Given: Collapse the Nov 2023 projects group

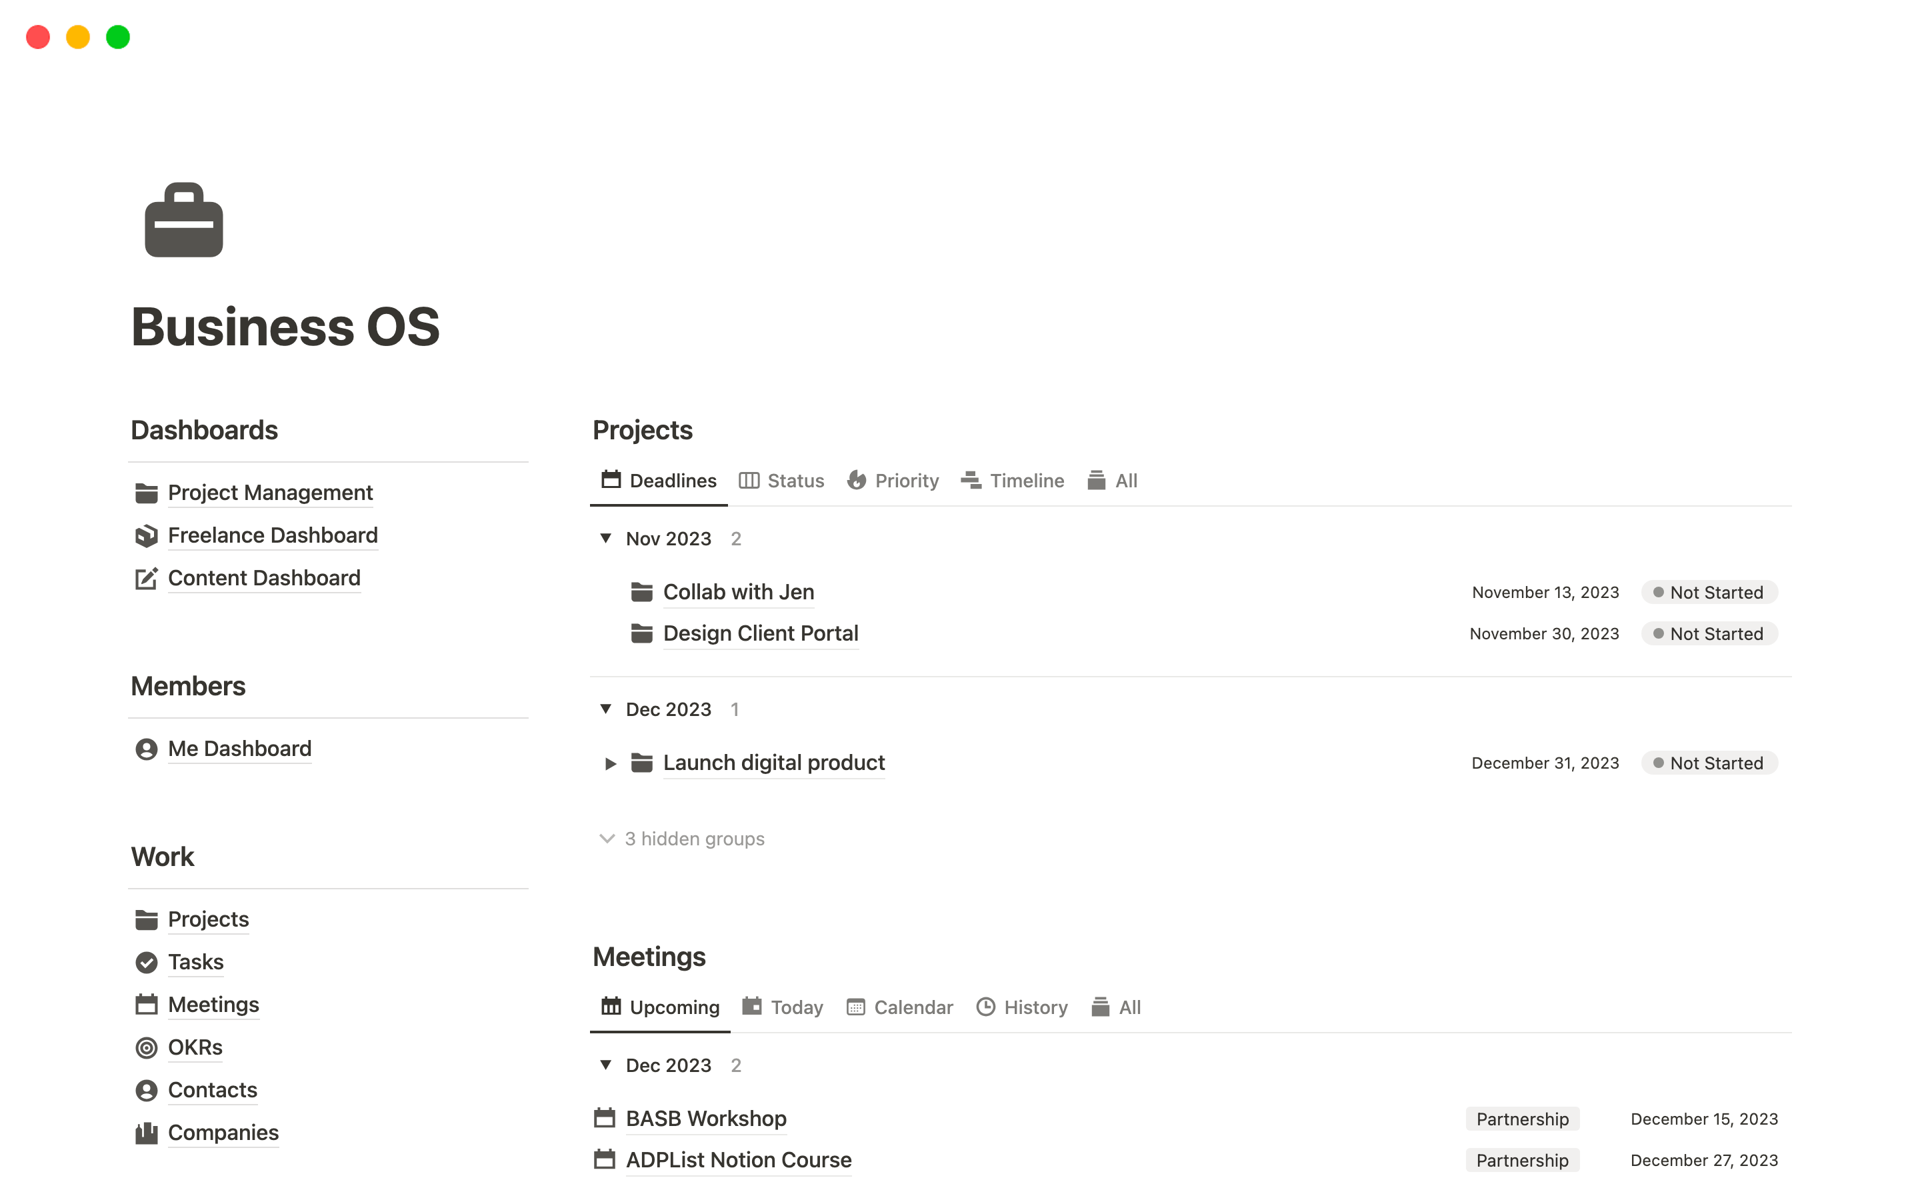Looking at the screenshot, I should point(606,538).
